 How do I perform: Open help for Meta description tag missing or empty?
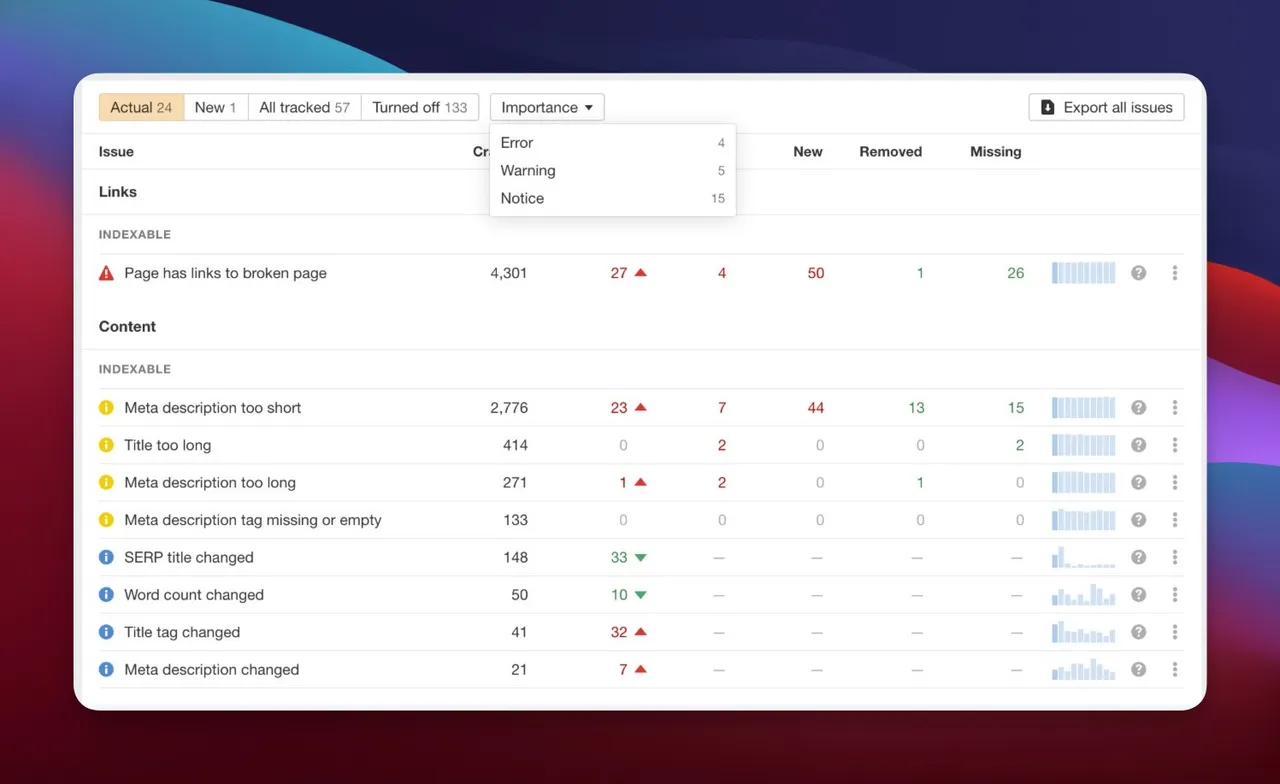1138,520
